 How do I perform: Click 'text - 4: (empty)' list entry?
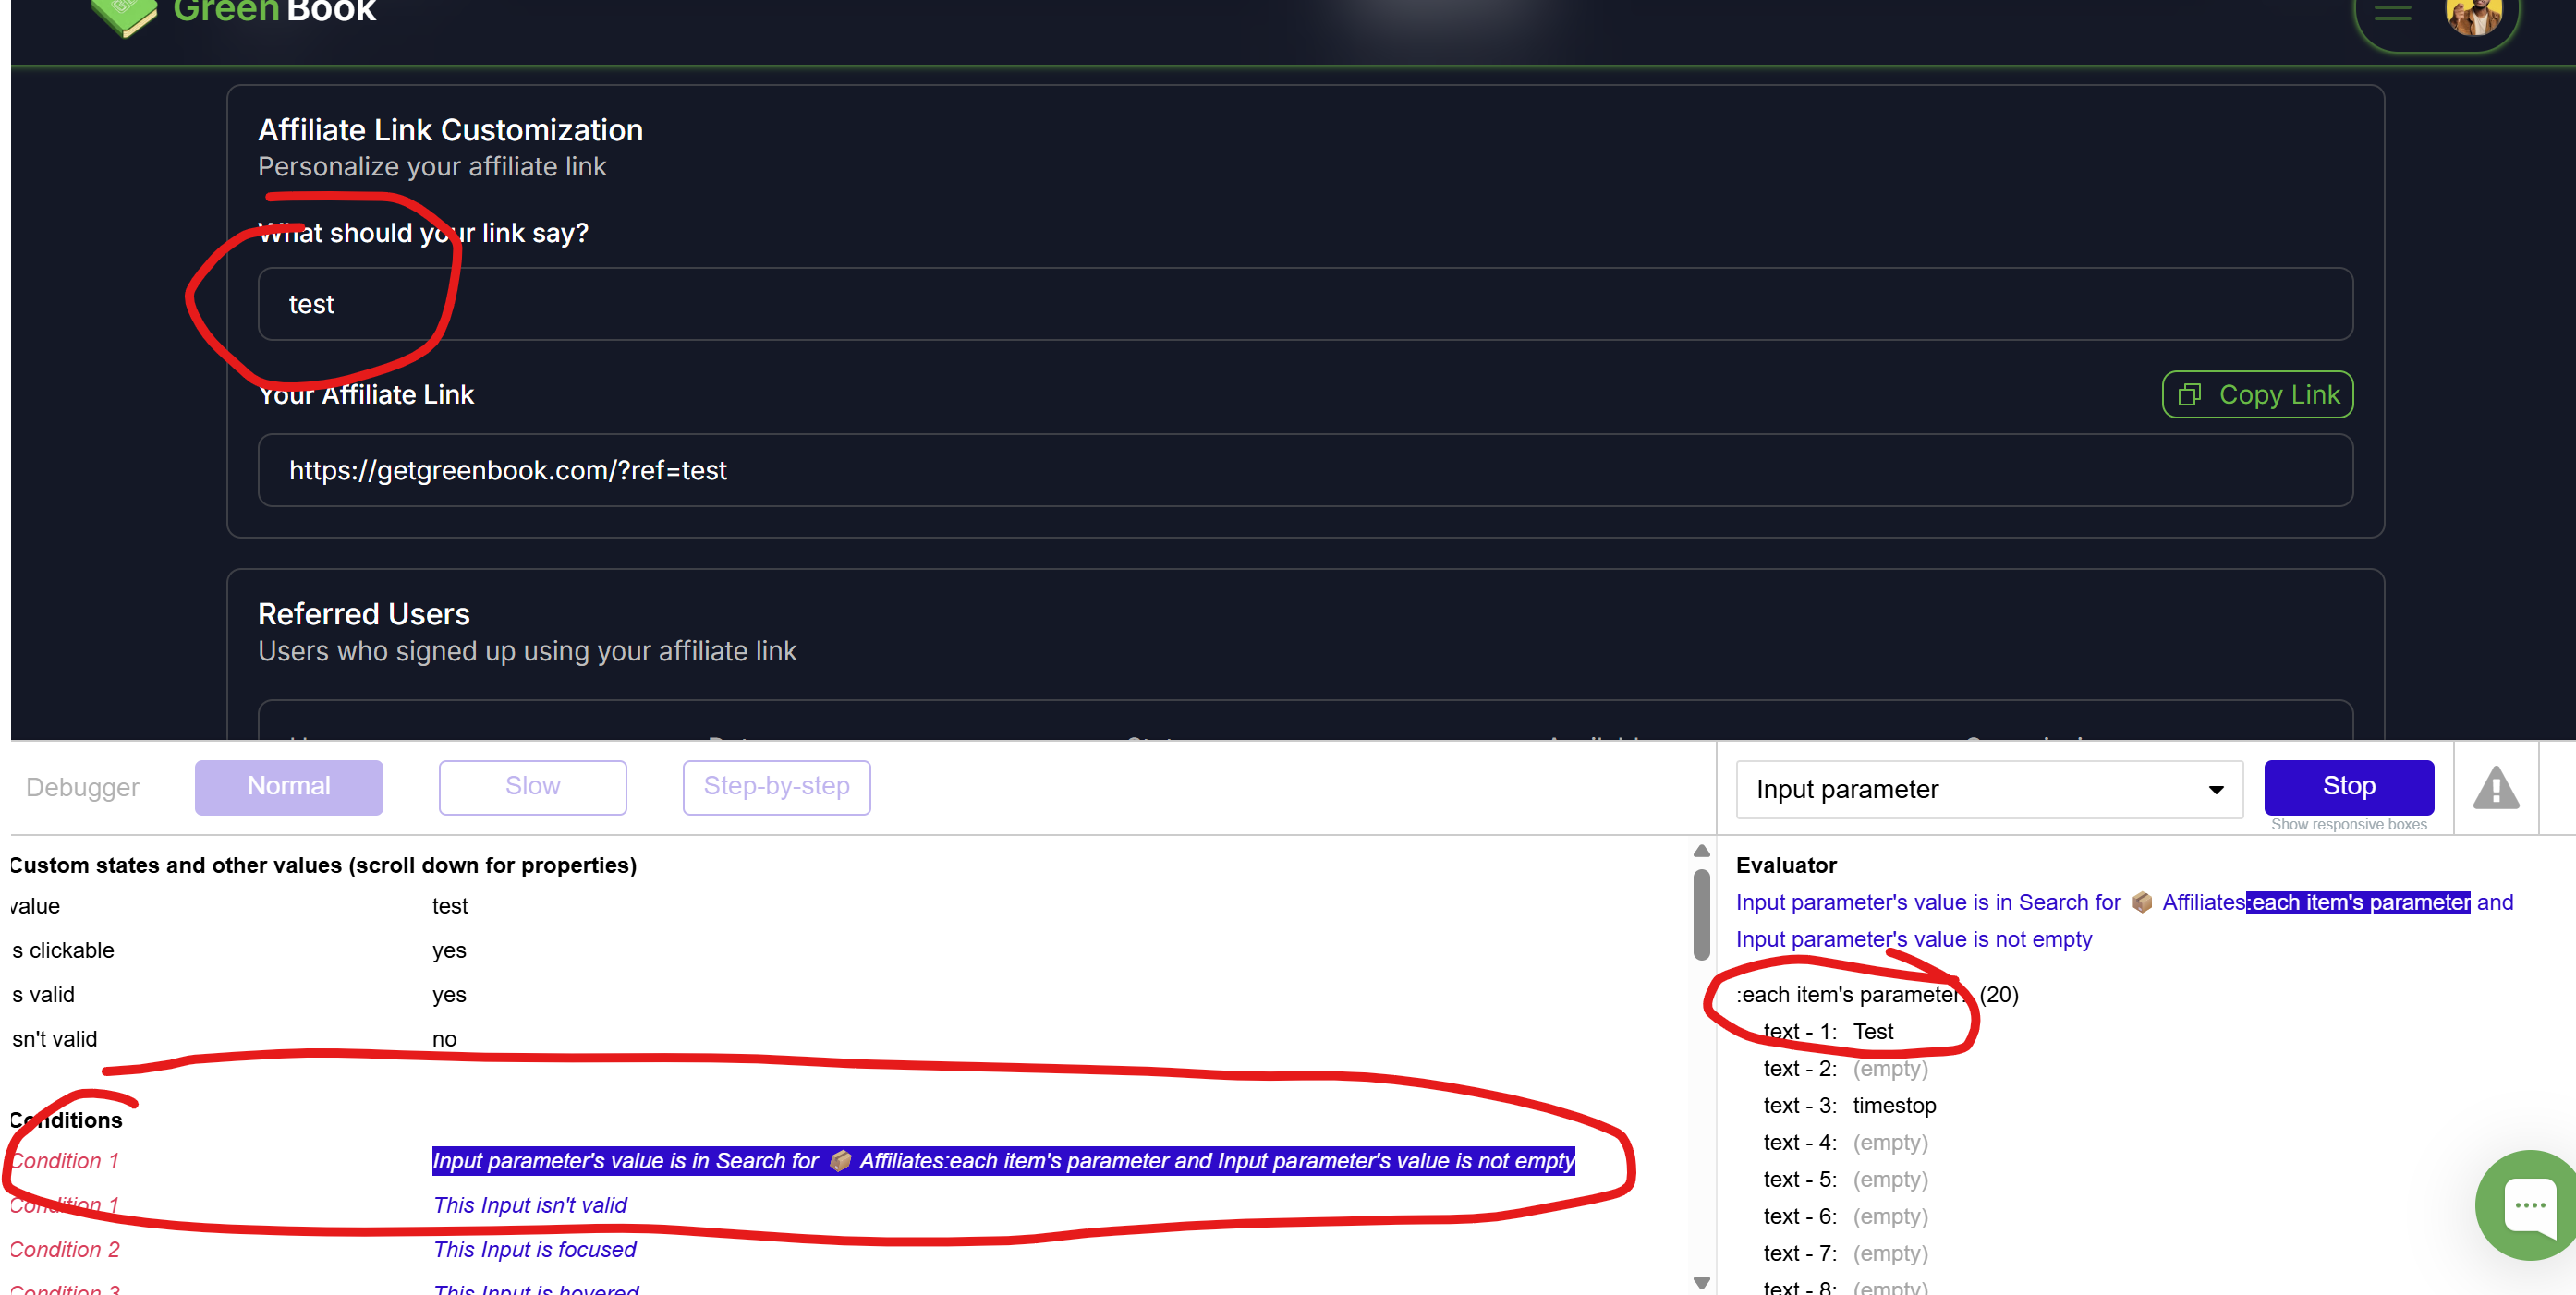[1845, 1143]
